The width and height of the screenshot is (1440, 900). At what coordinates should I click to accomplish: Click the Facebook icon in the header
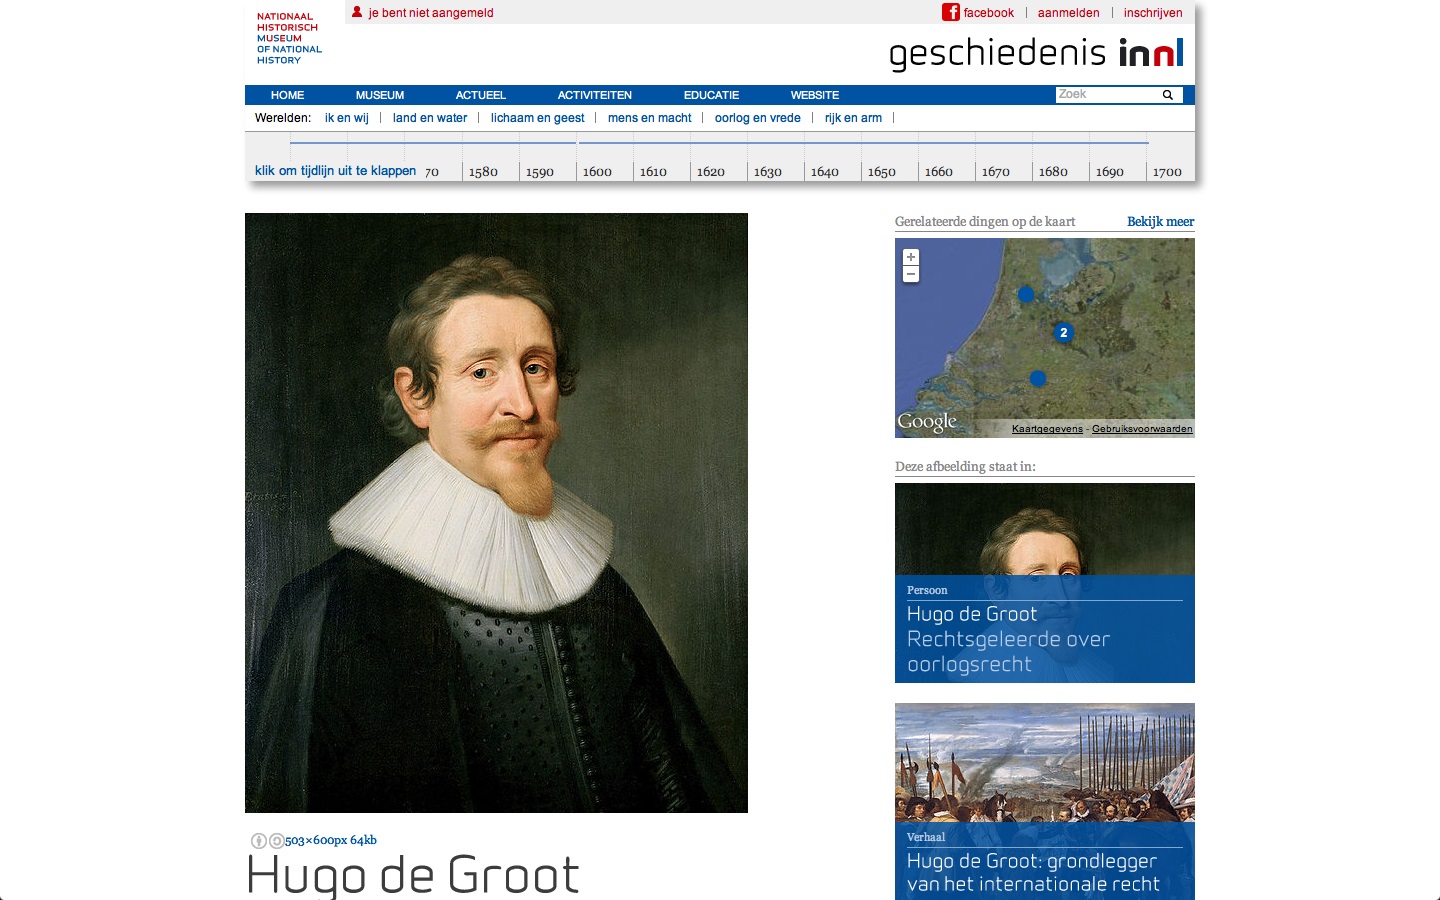950,13
